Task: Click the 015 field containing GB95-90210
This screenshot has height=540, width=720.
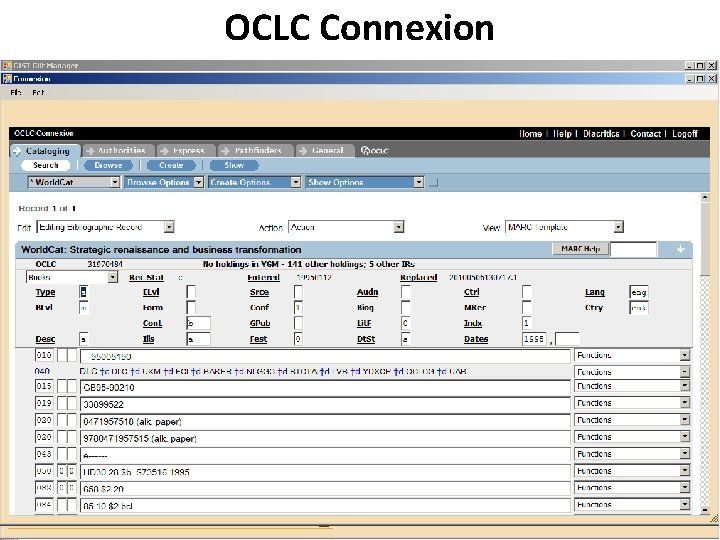Action: (x=325, y=388)
